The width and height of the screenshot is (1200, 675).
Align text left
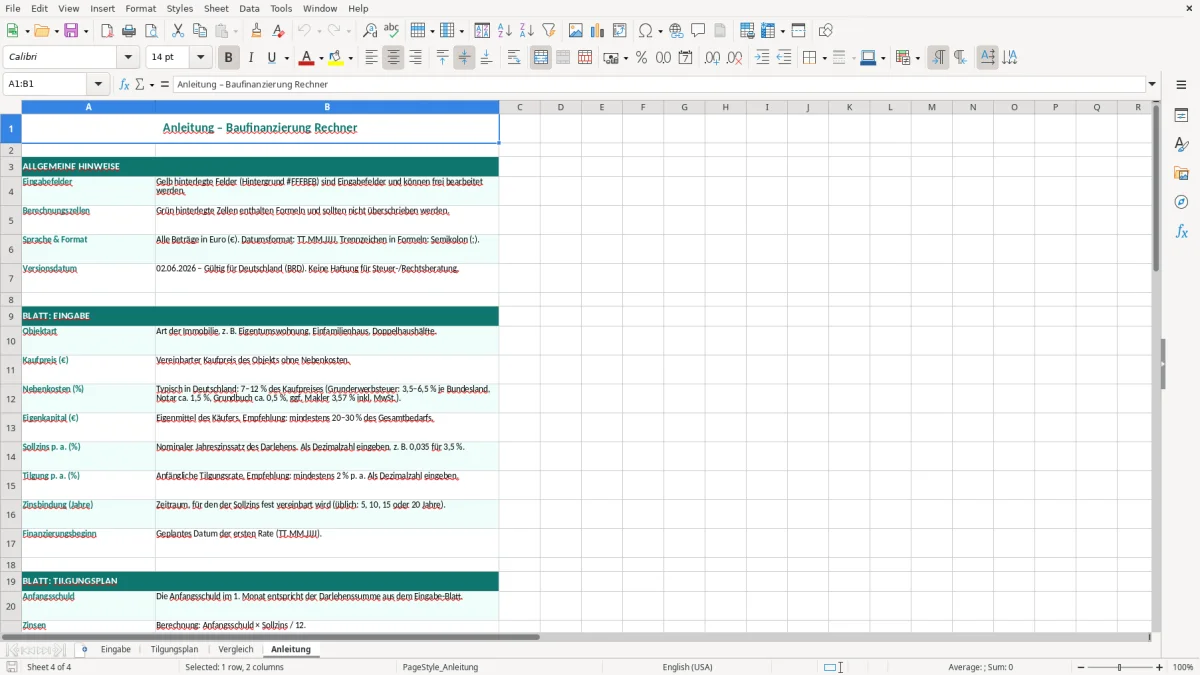tap(371, 58)
